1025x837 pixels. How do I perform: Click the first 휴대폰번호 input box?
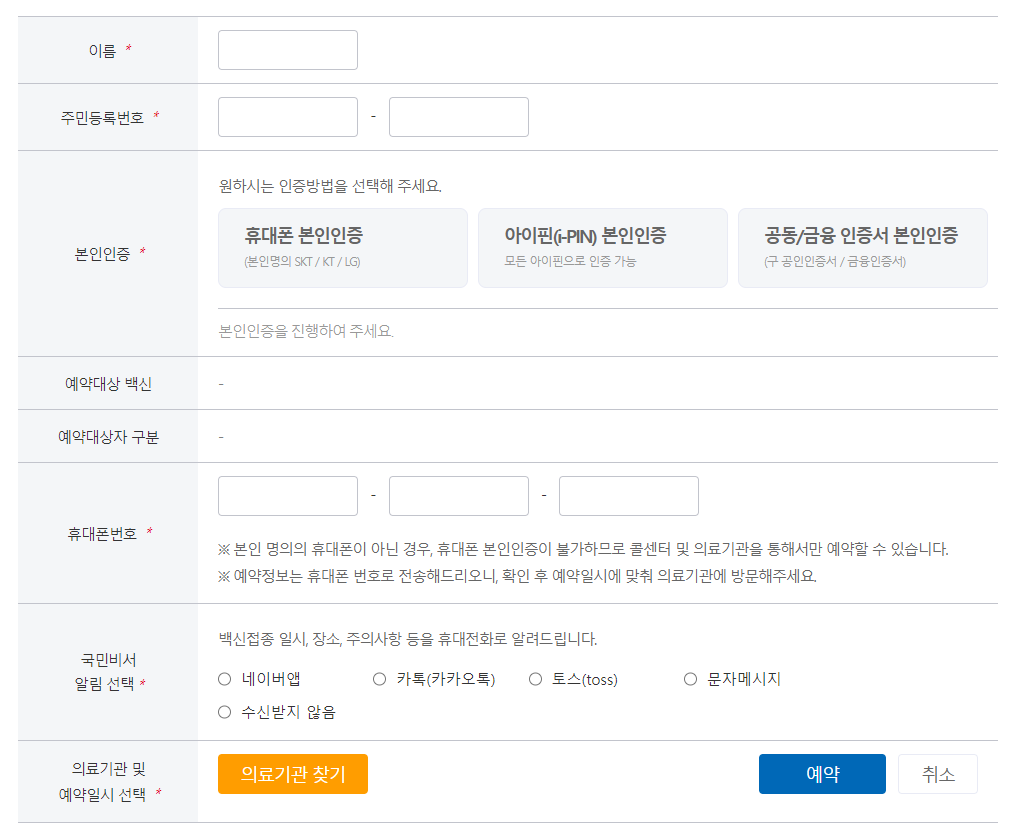coord(288,496)
